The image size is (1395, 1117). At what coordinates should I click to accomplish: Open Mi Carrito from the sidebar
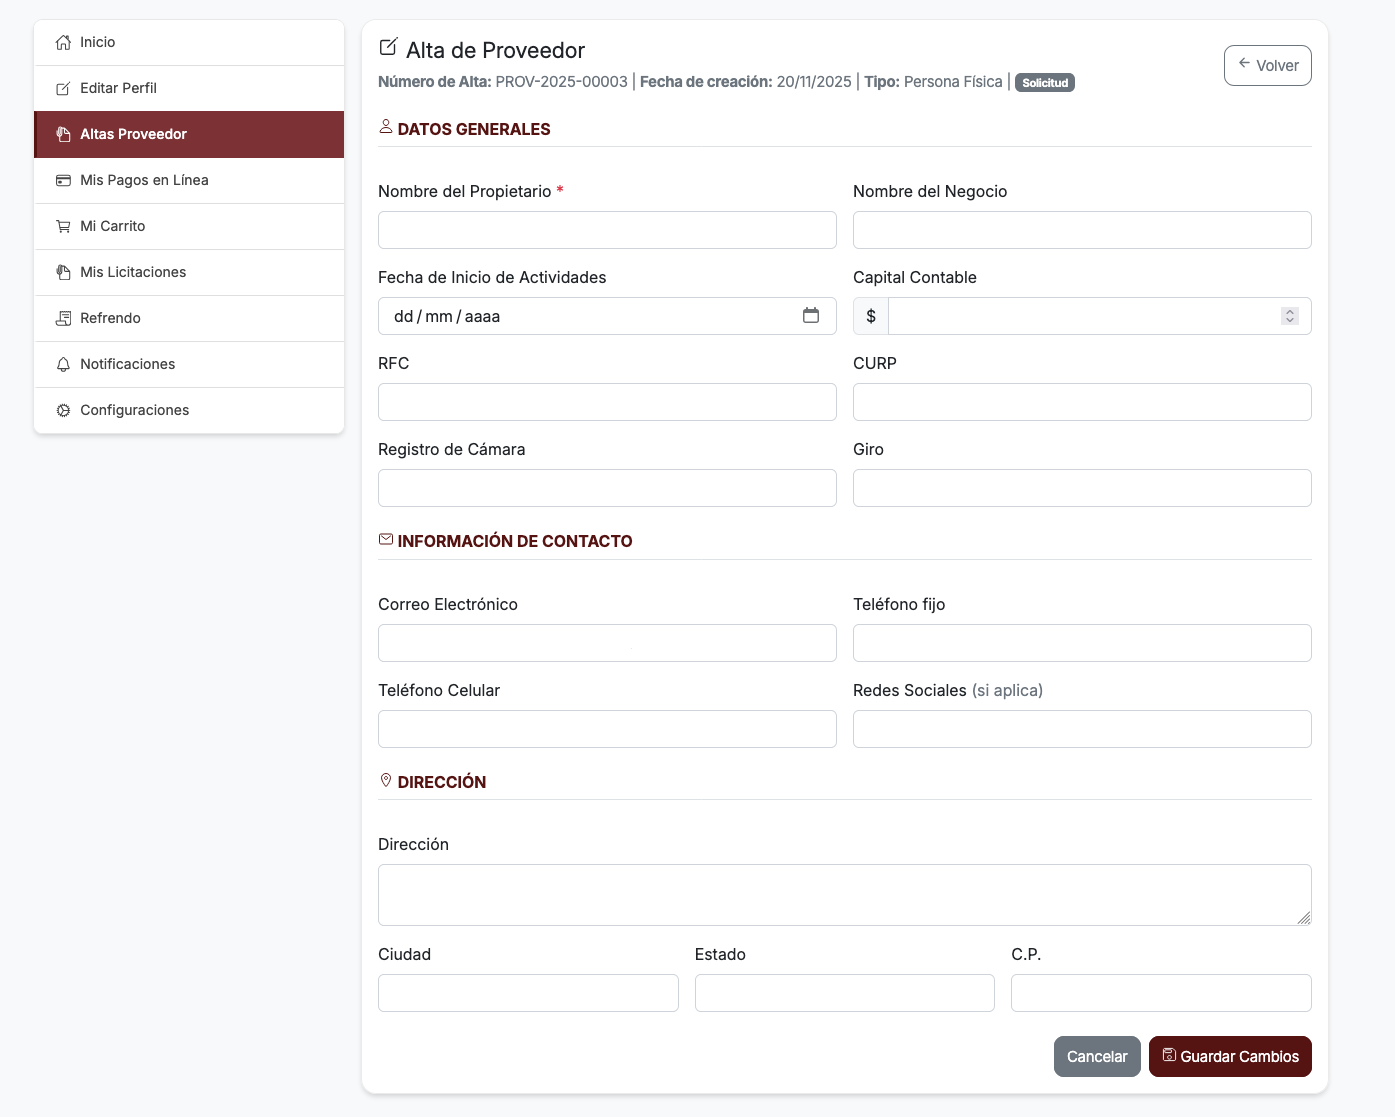point(189,226)
